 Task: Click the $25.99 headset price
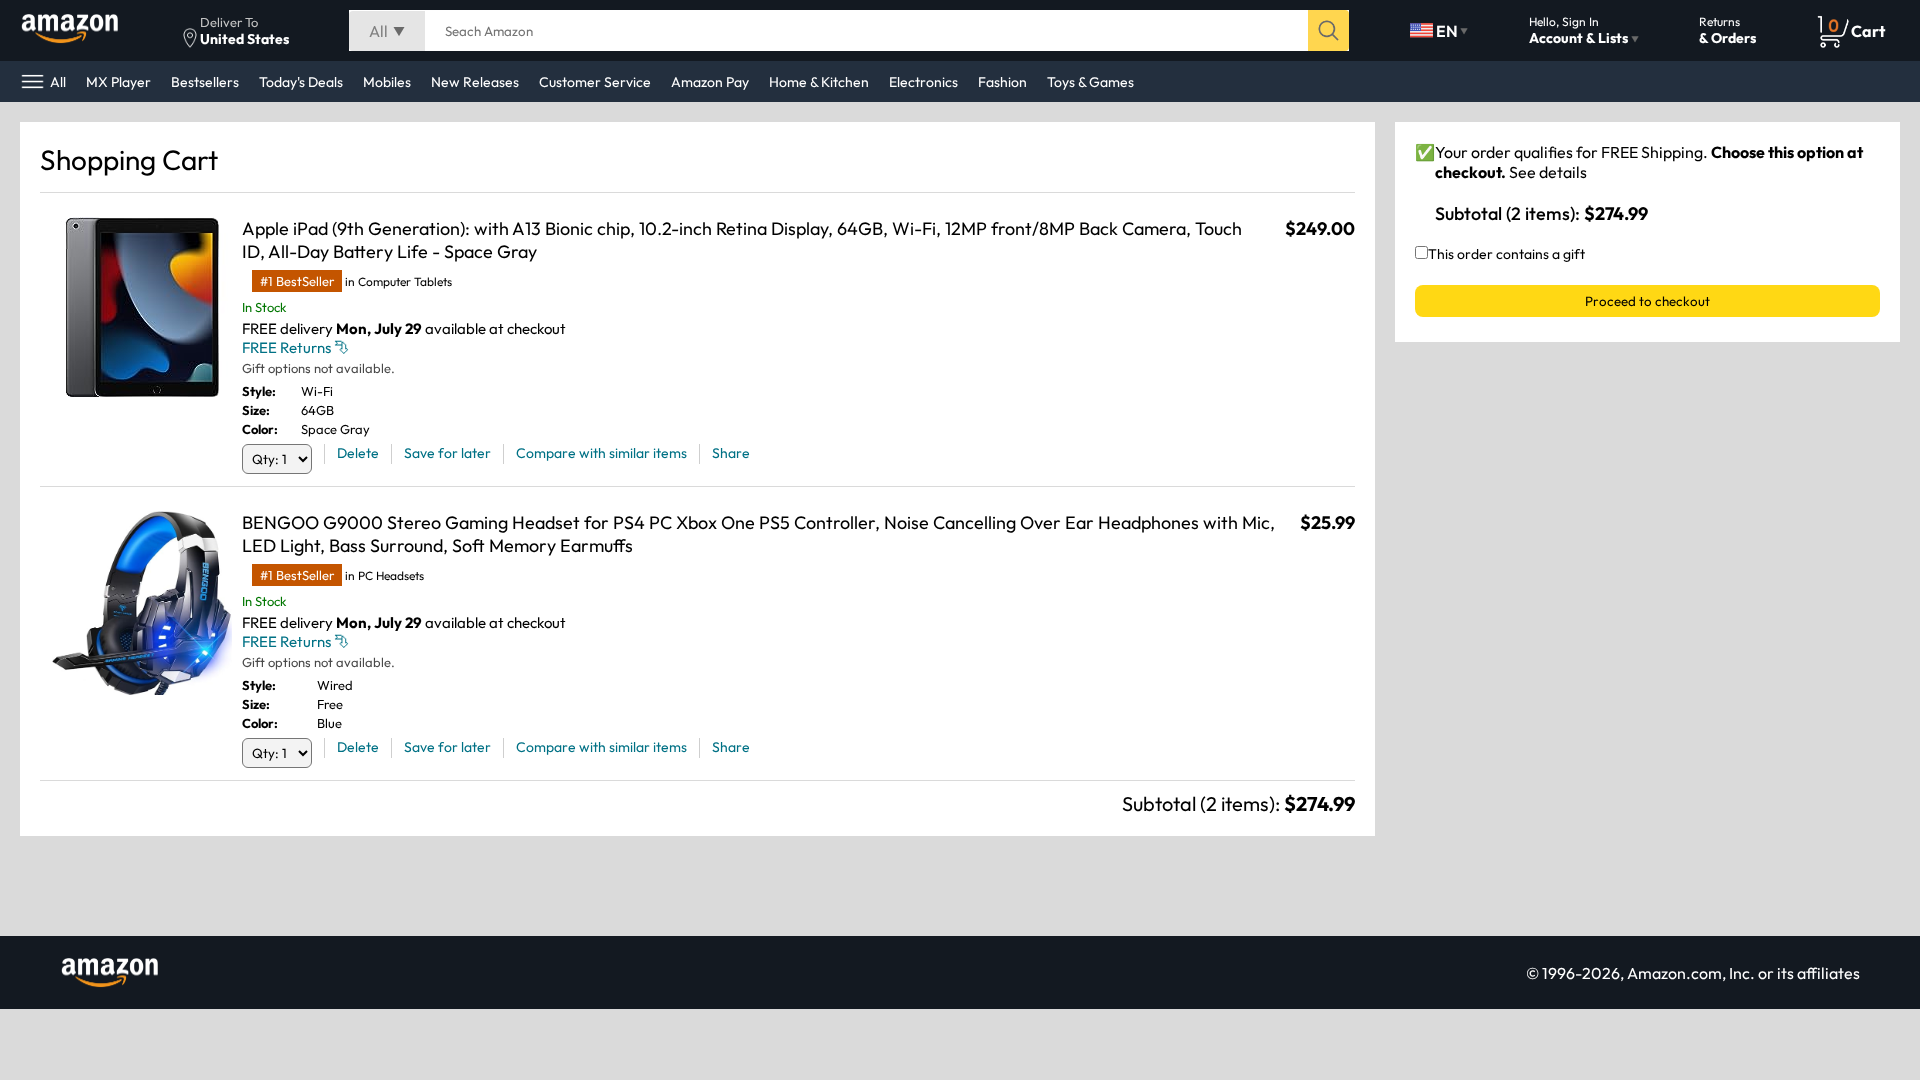click(1327, 523)
